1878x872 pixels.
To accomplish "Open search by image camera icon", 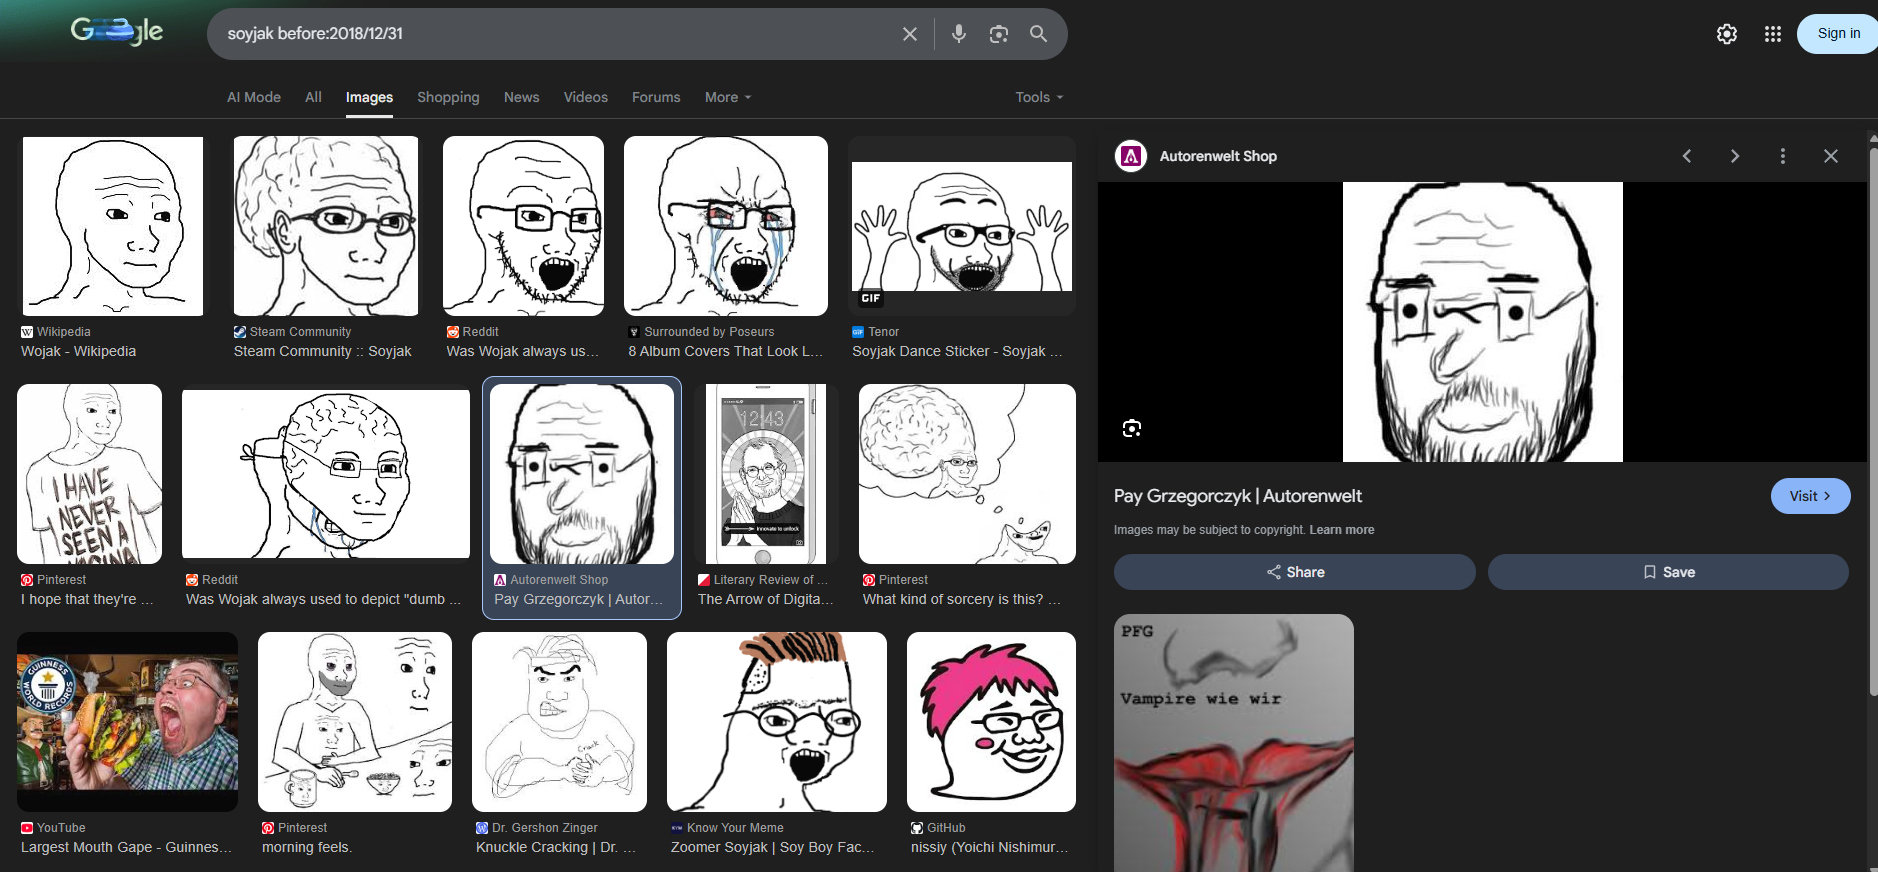I will click(x=999, y=34).
